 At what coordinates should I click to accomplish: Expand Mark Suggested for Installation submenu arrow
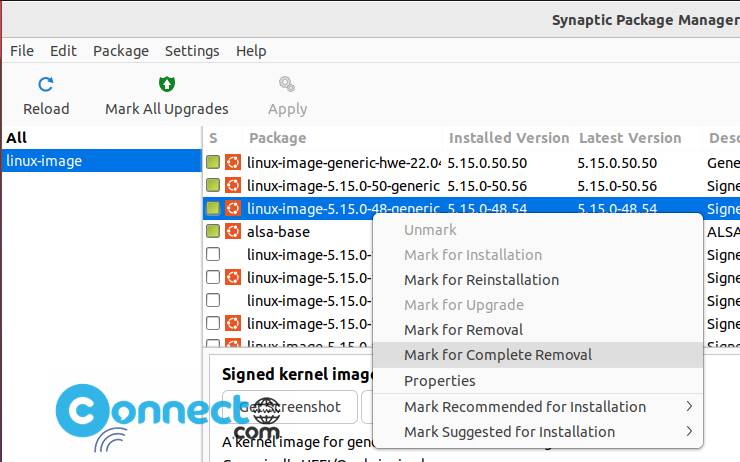pyautogui.click(x=689, y=431)
